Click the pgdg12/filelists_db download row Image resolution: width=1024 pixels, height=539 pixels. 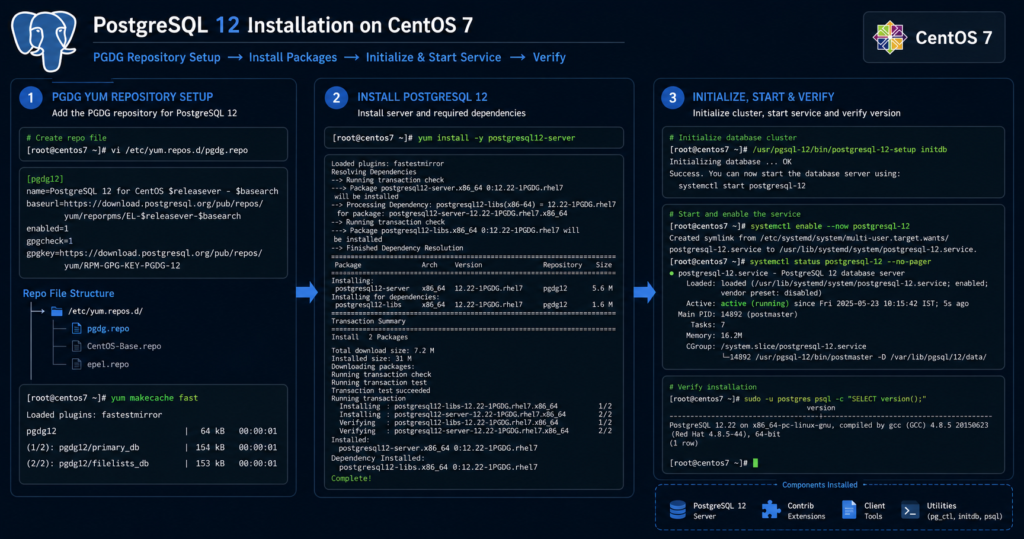coord(152,463)
